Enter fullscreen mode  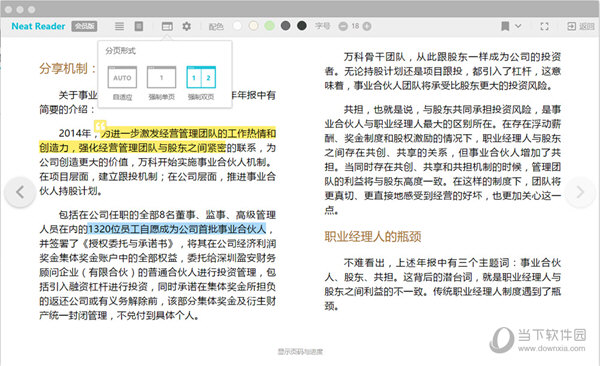544,26
